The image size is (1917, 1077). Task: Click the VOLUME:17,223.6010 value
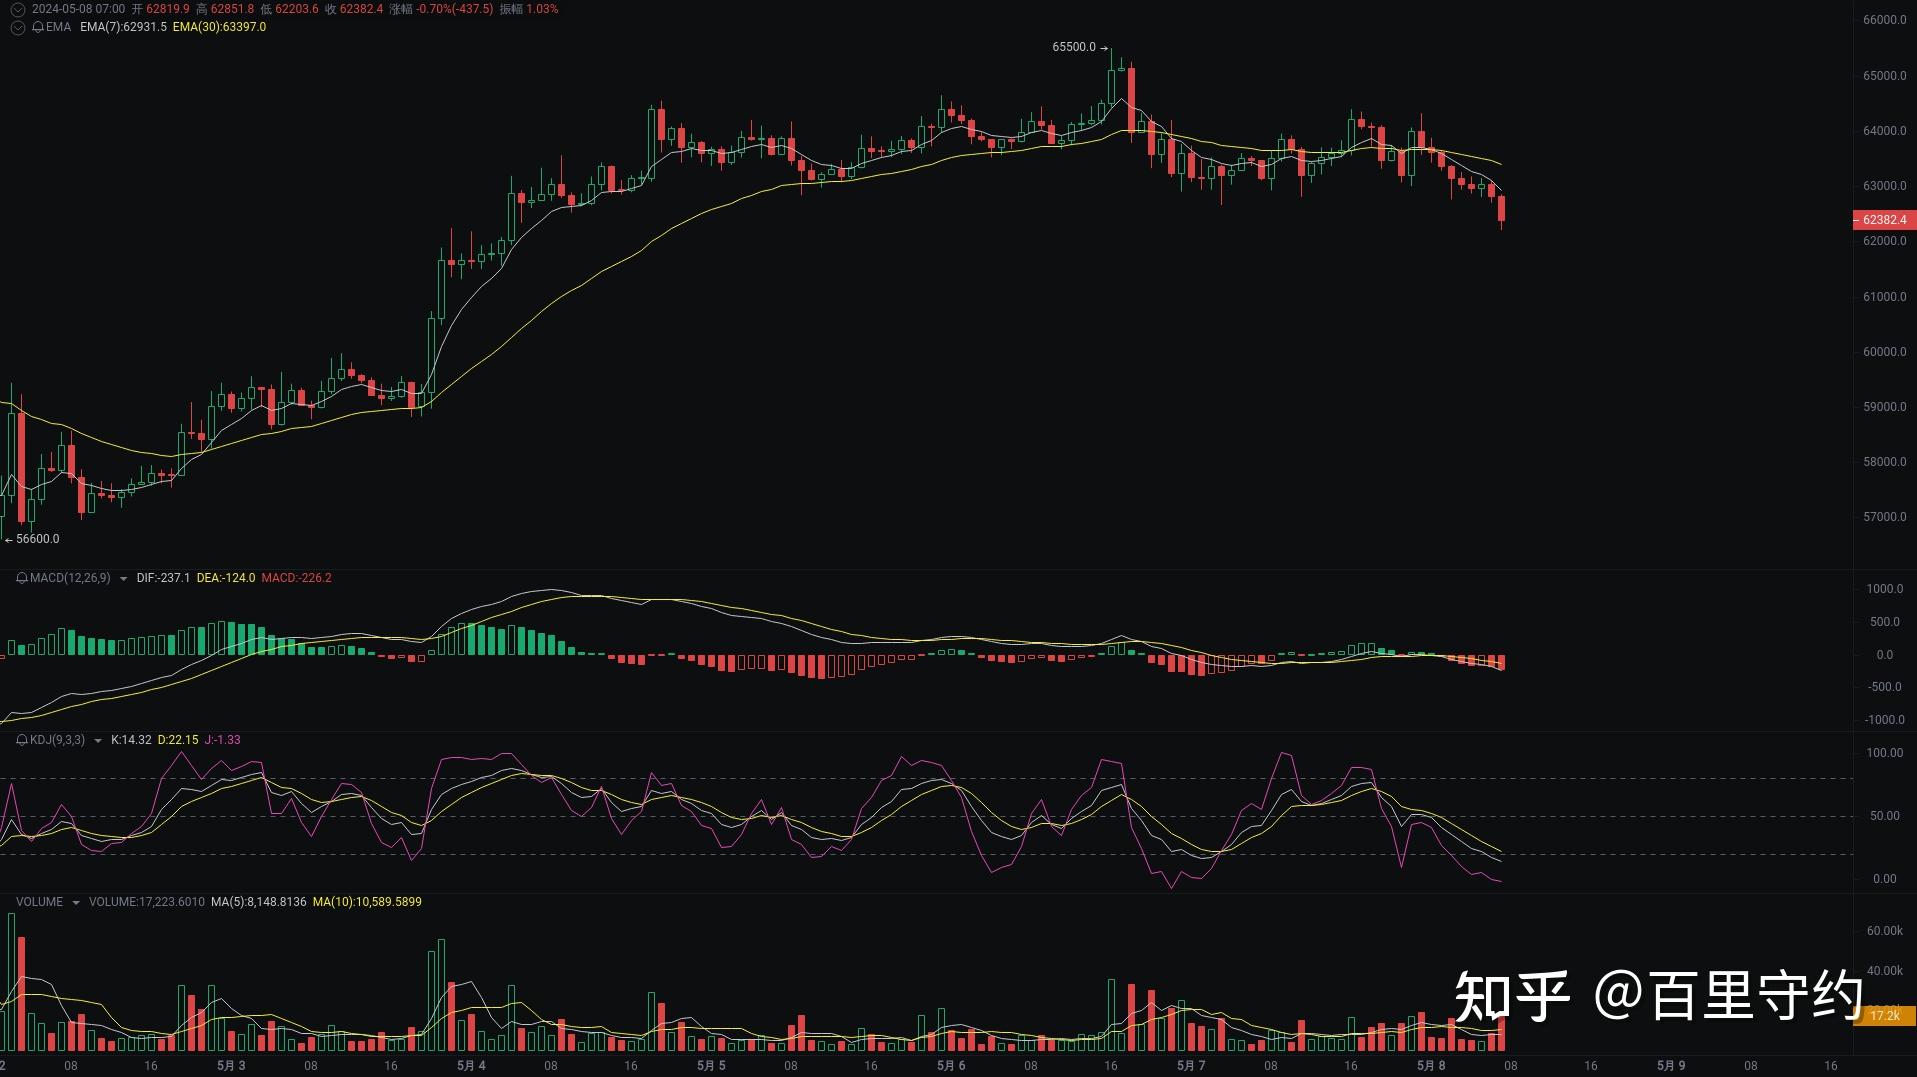(x=146, y=902)
